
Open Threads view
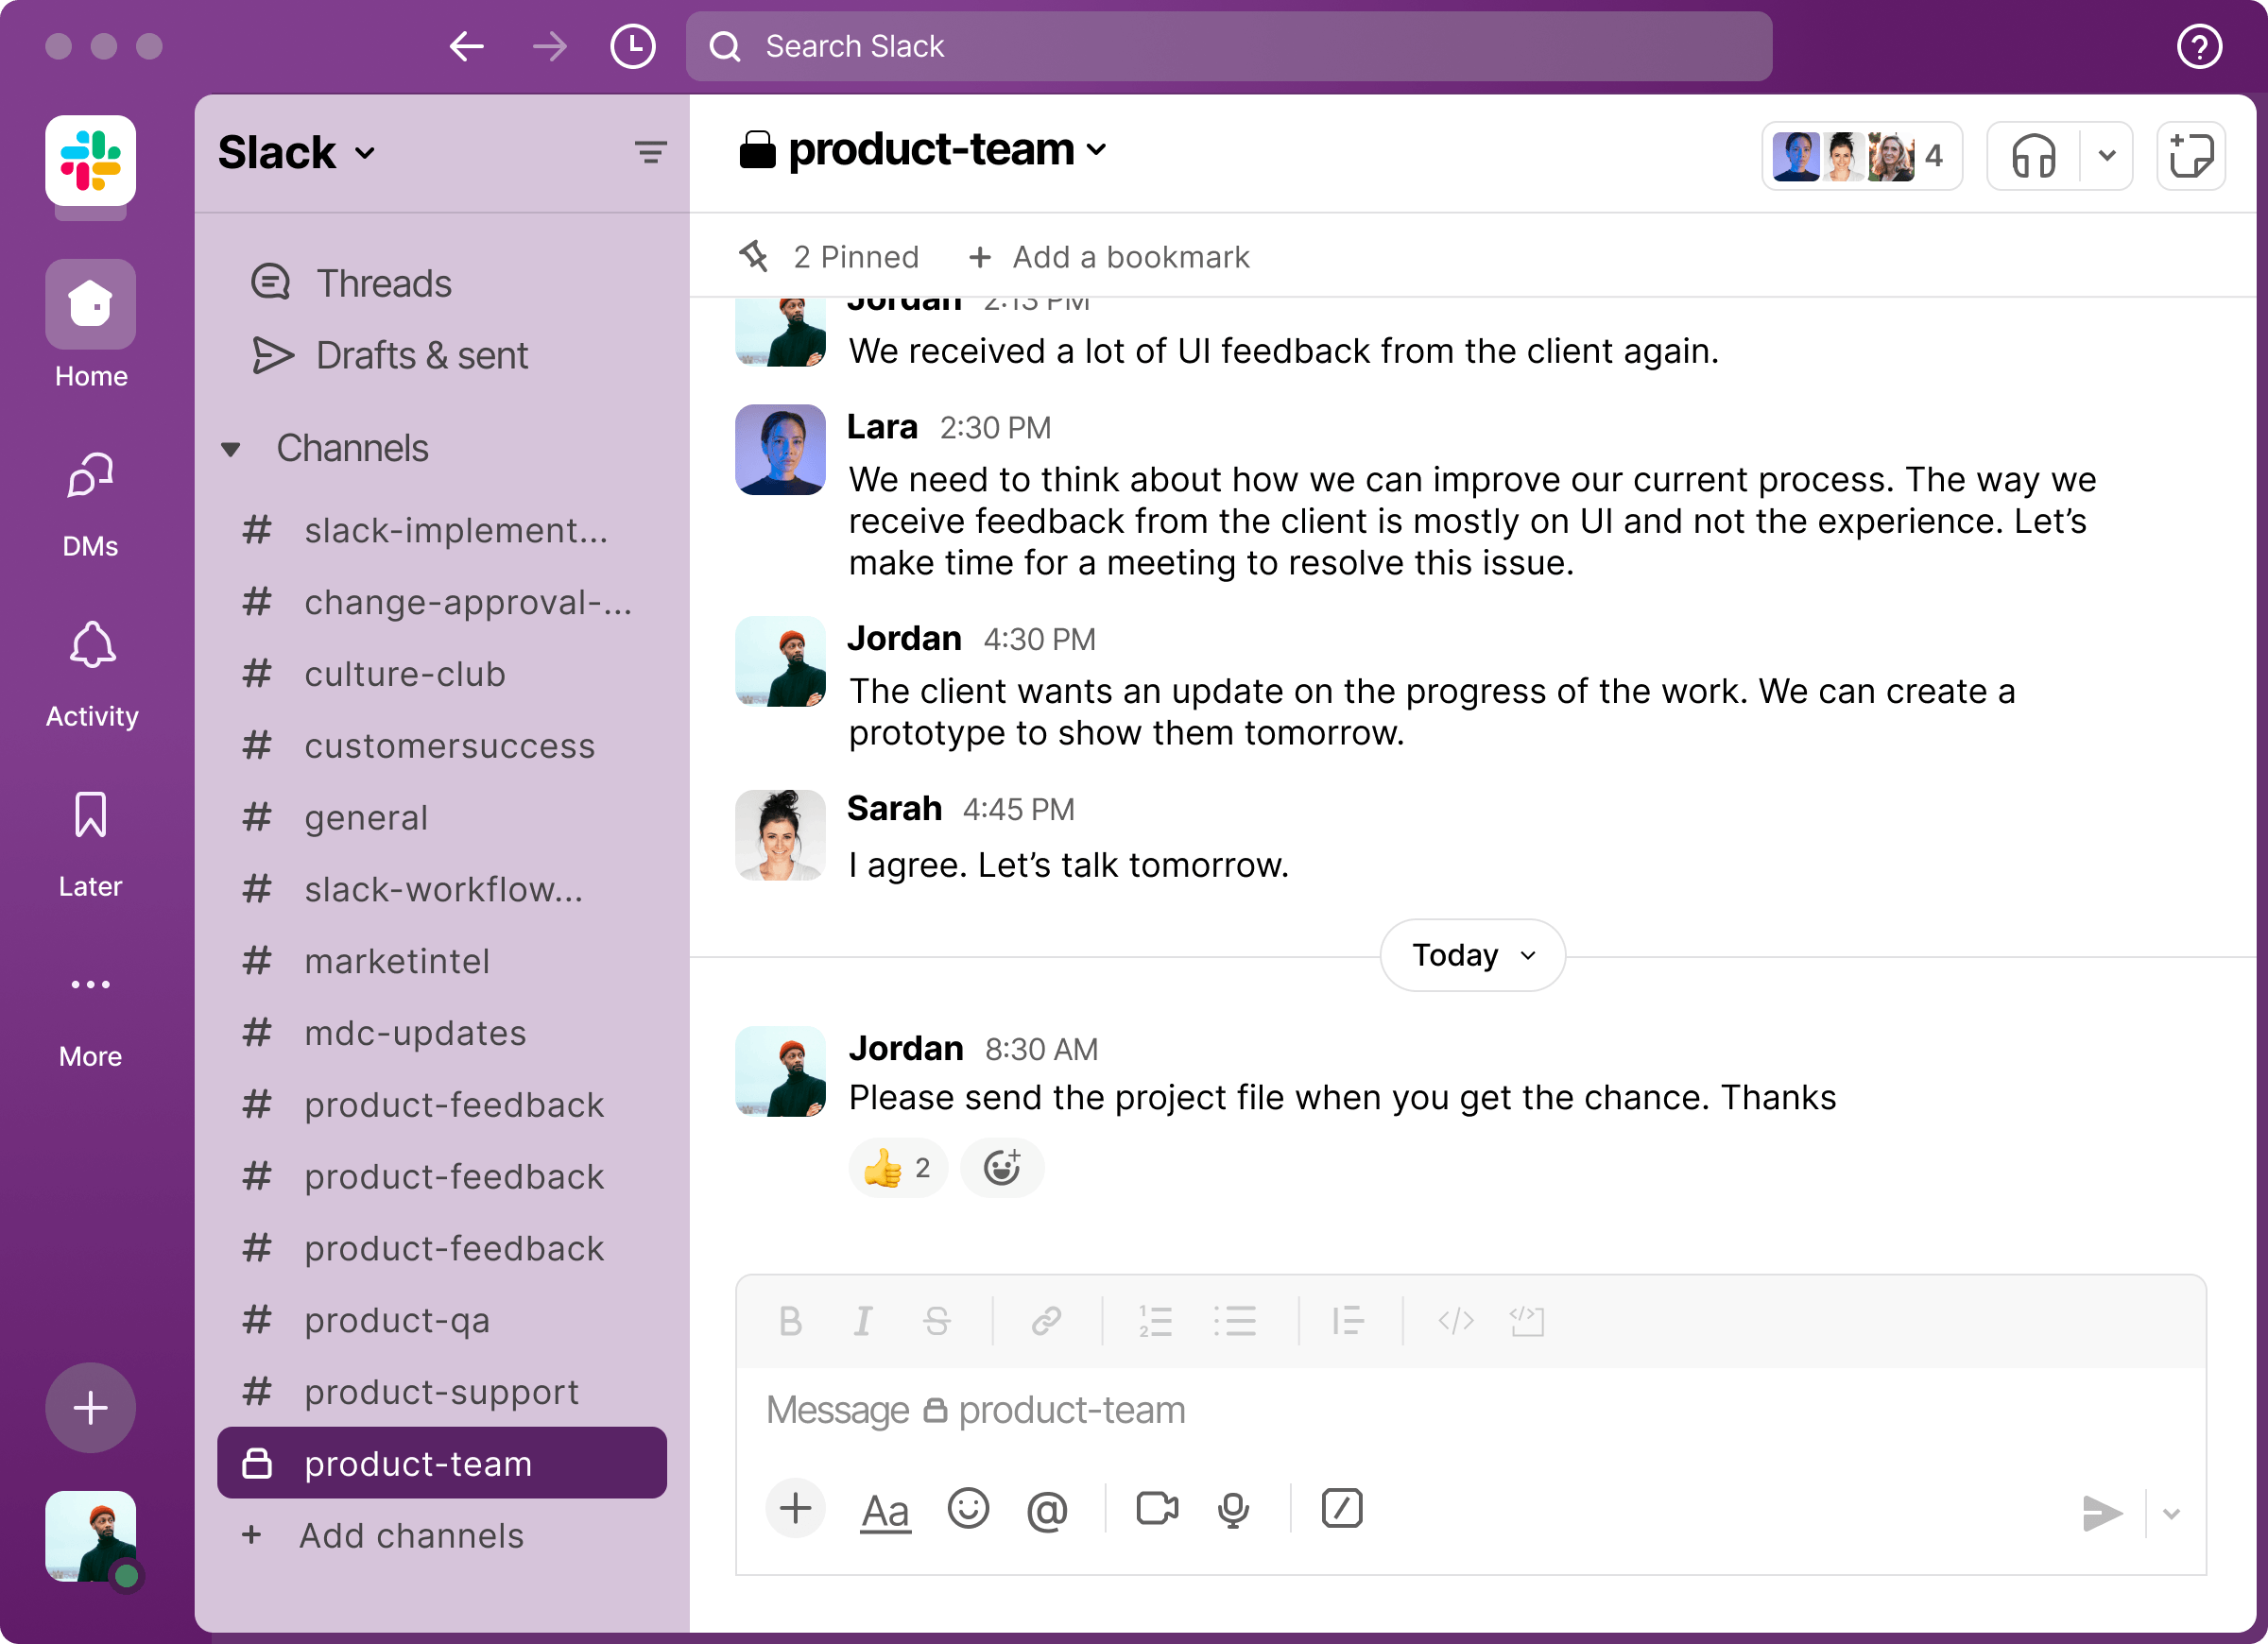click(x=350, y=283)
